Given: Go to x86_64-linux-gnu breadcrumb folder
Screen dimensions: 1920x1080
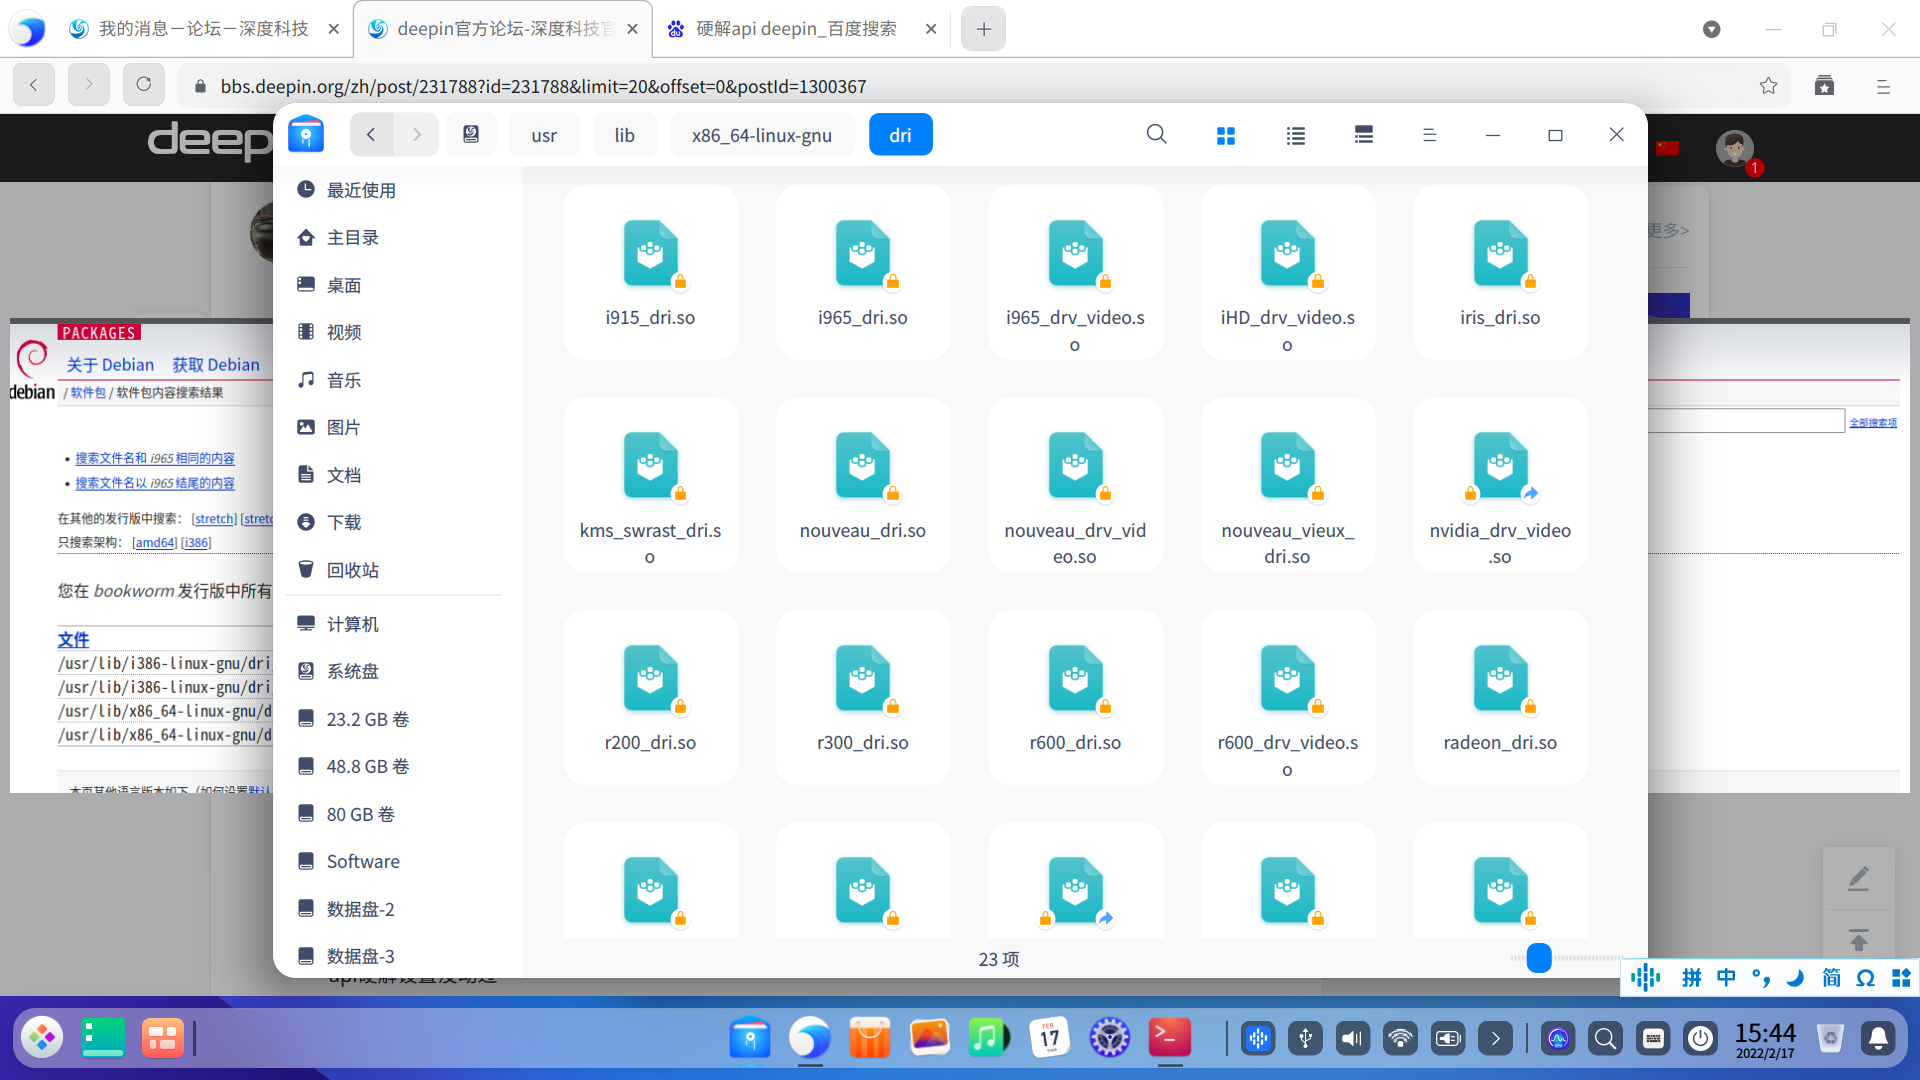Looking at the screenshot, I should click(x=761, y=135).
